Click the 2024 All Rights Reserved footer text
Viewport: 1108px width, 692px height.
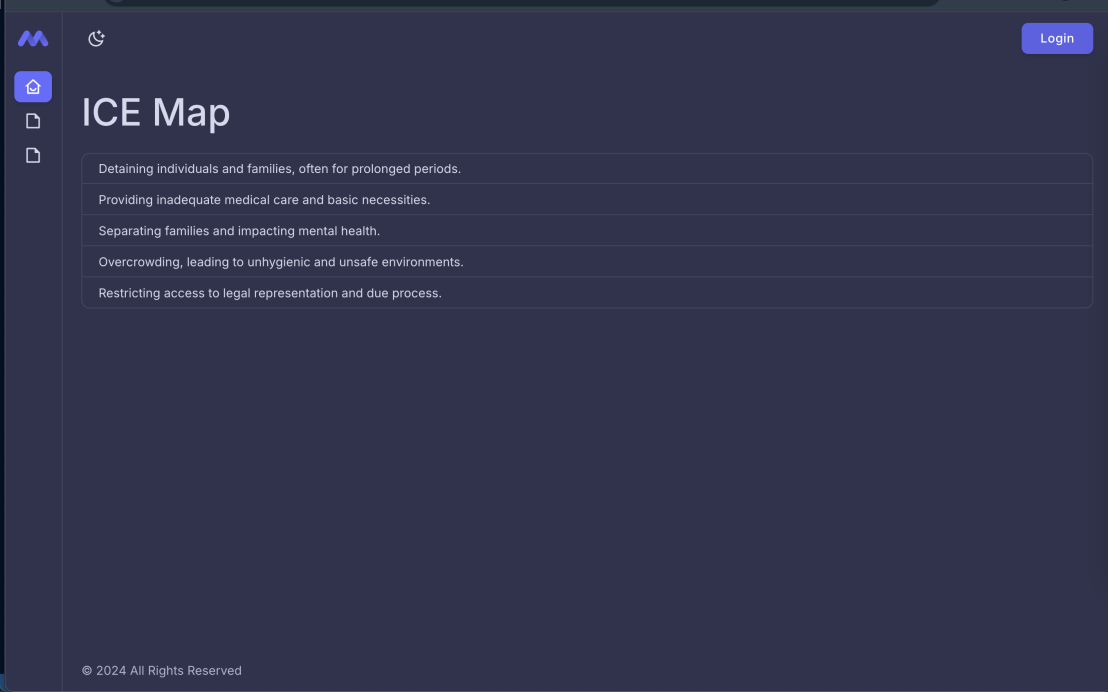pyautogui.click(x=162, y=670)
